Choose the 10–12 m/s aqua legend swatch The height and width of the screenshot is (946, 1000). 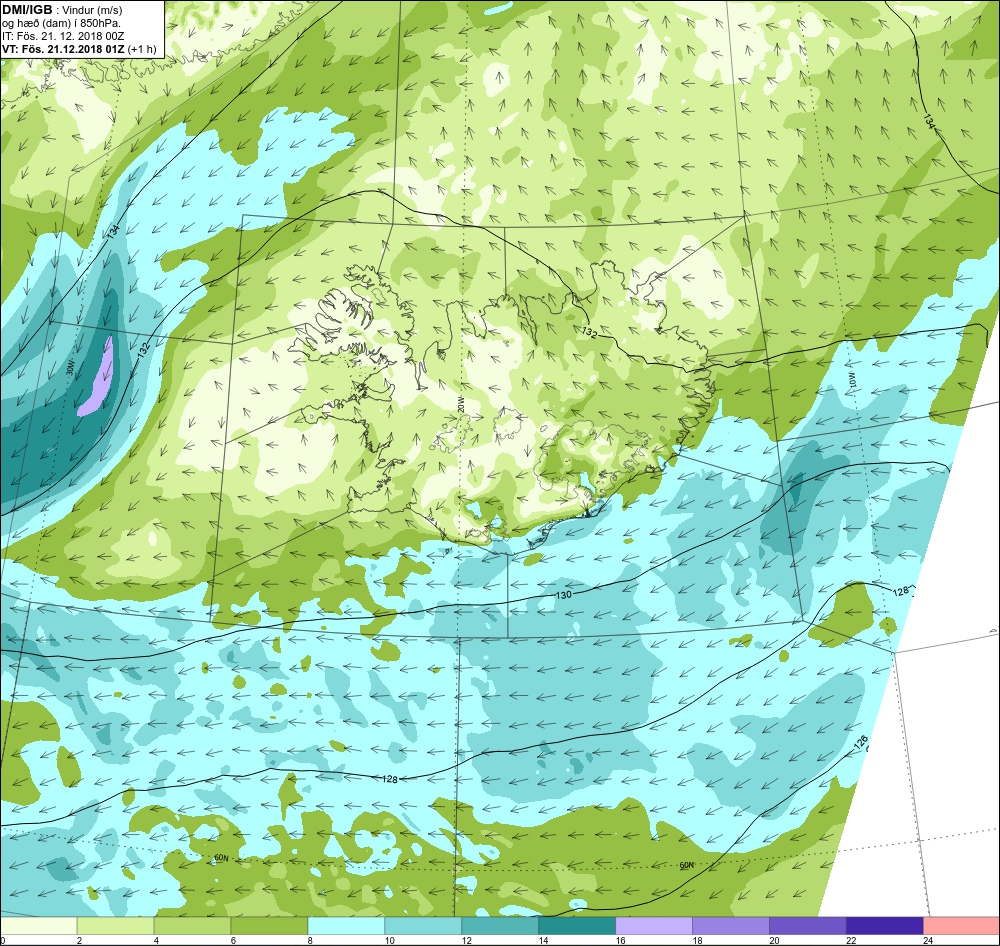pyautogui.click(x=423, y=925)
